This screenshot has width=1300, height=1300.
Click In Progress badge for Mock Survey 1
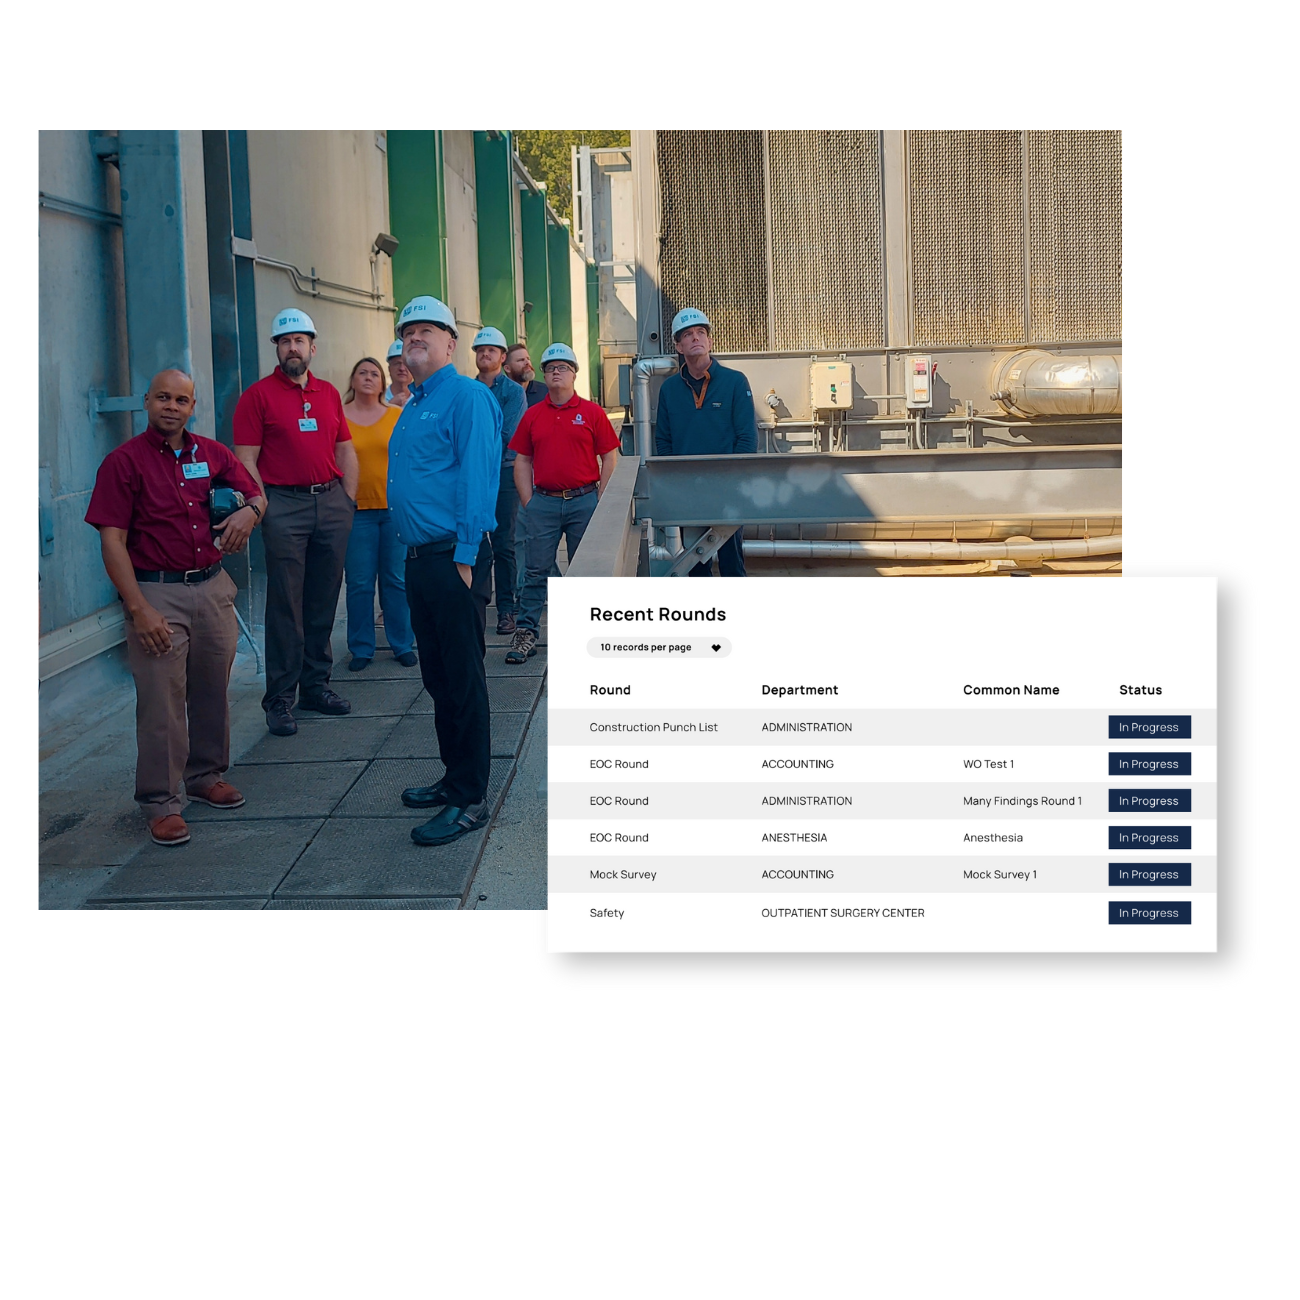(1148, 874)
